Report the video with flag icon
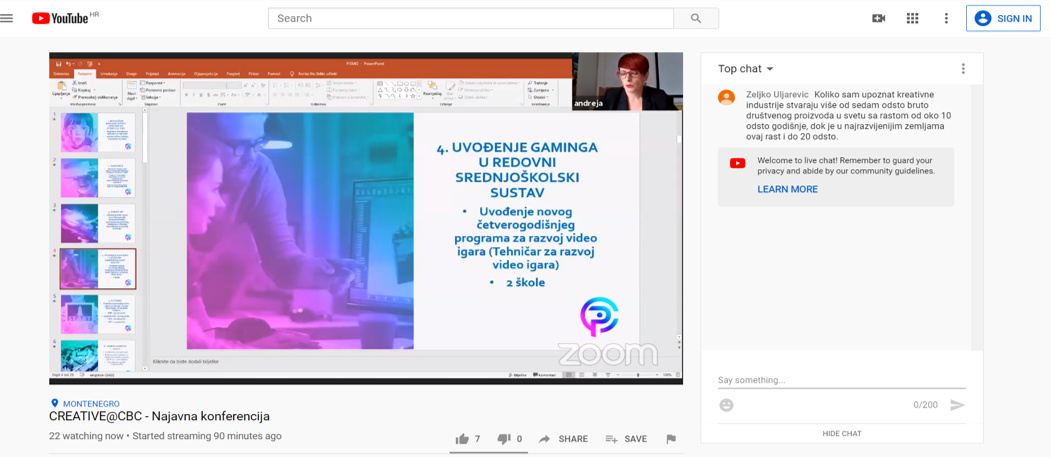 (x=671, y=439)
